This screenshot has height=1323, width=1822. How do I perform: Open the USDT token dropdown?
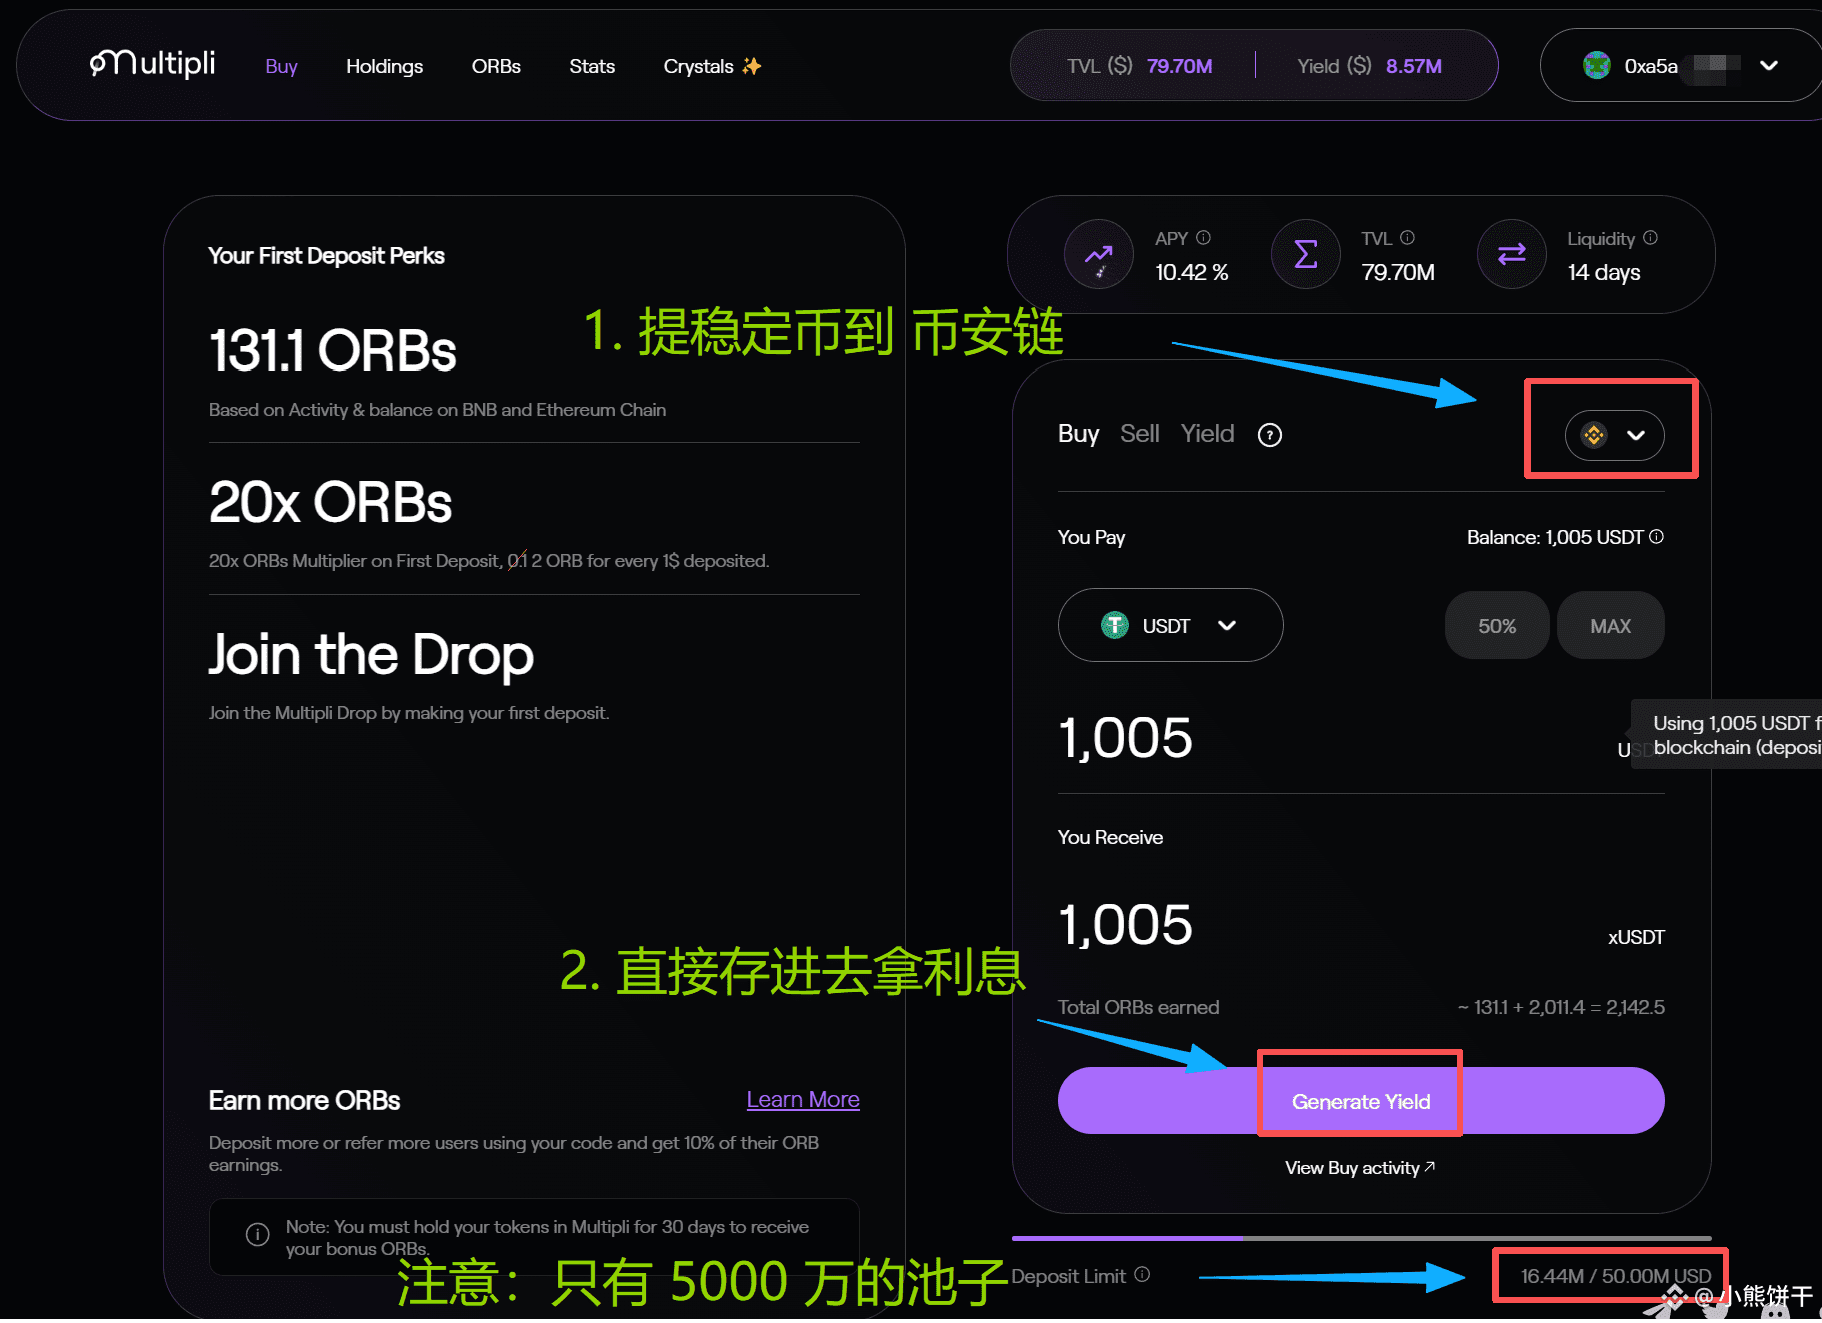click(1170, 625)
